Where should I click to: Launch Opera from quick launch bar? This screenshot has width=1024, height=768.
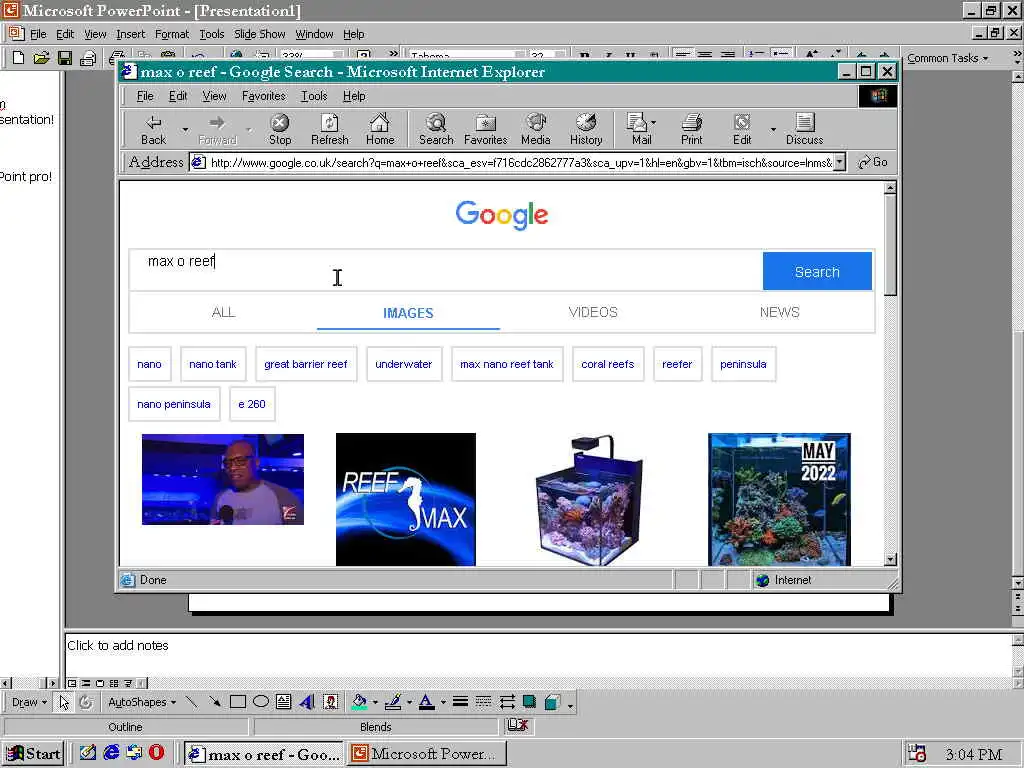tap(157, 752)
